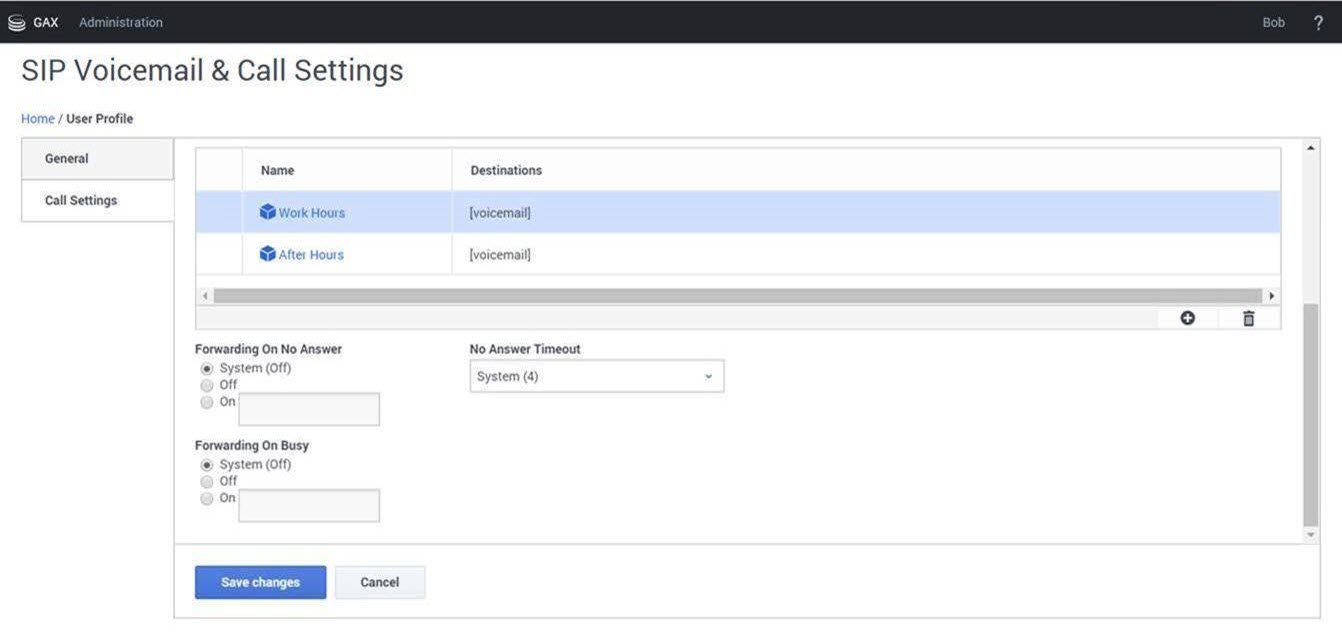
Task: Click the Save changes button
Action: (x=260, y=582)
